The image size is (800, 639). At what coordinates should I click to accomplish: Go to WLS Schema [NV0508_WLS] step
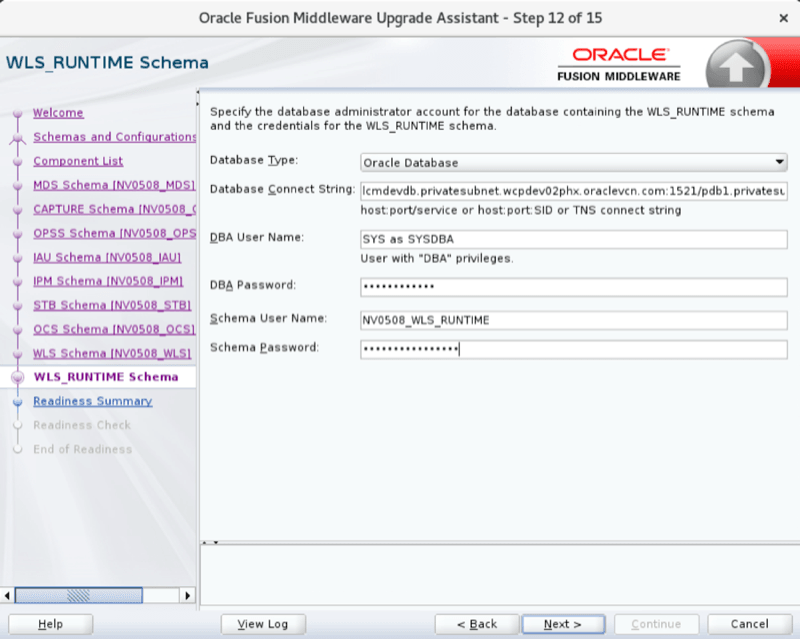(112, 353)
